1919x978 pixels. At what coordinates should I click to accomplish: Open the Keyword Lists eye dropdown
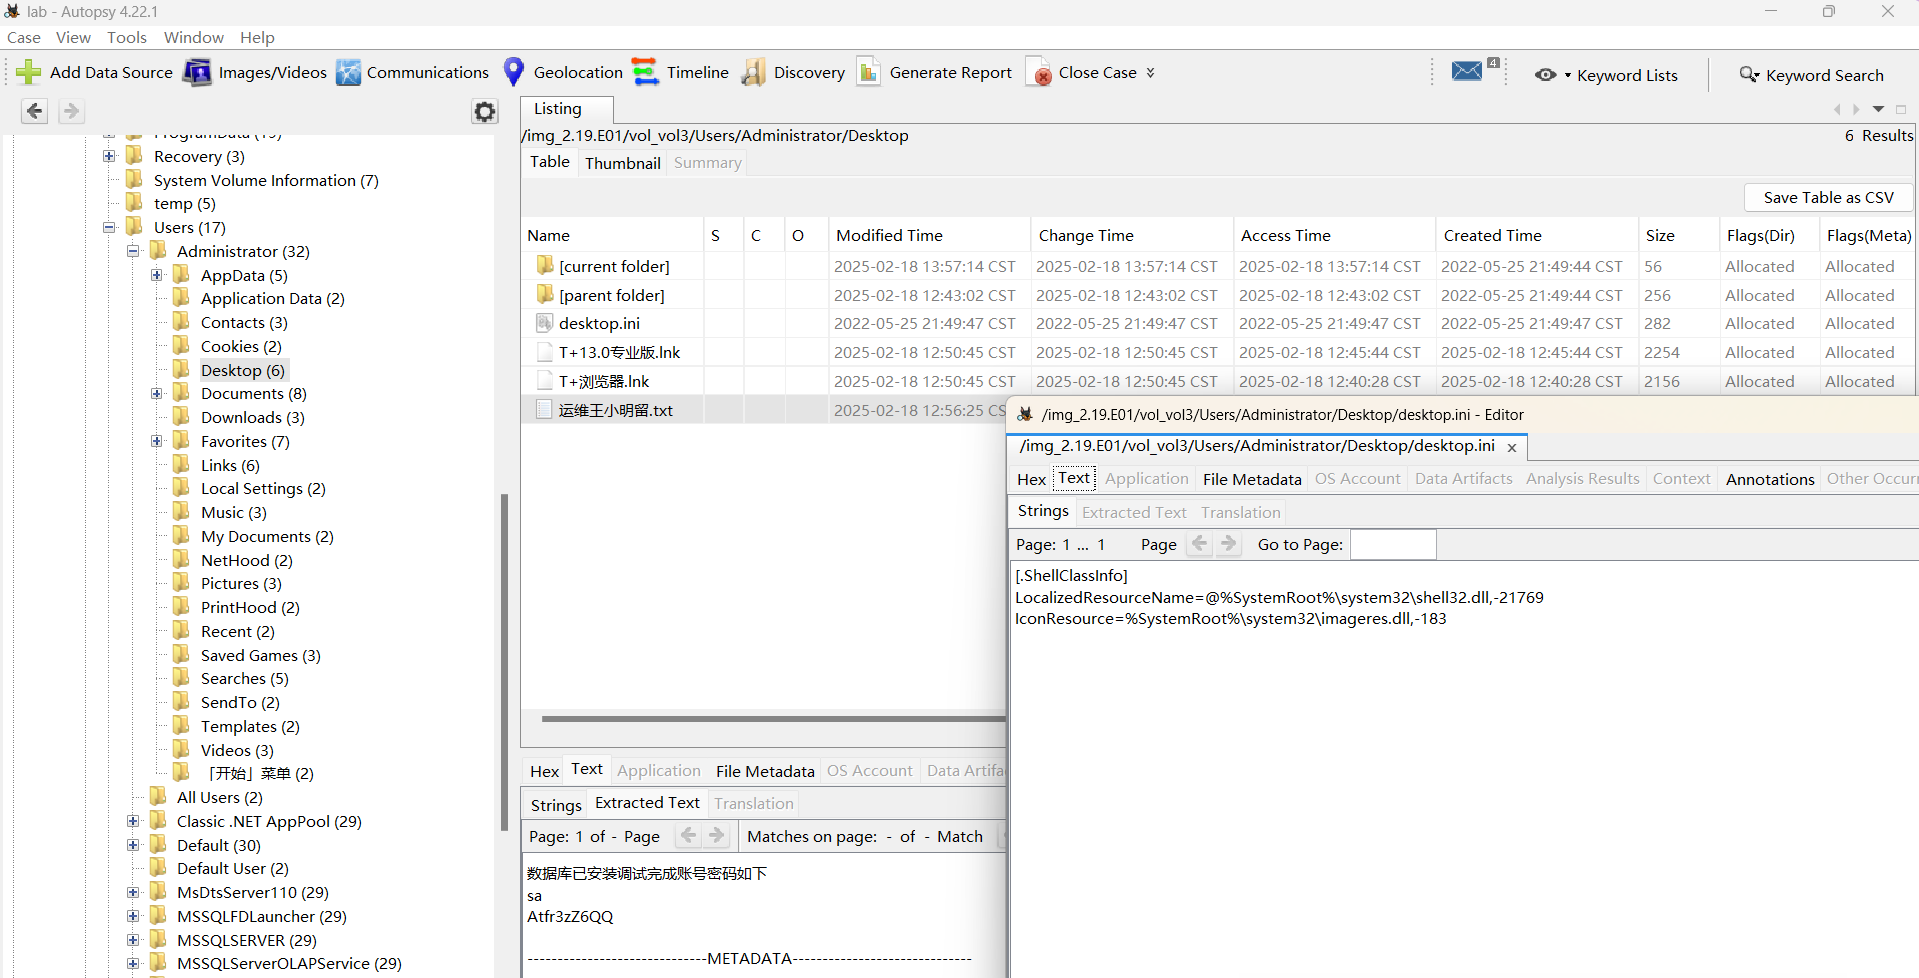point(1551,75)
